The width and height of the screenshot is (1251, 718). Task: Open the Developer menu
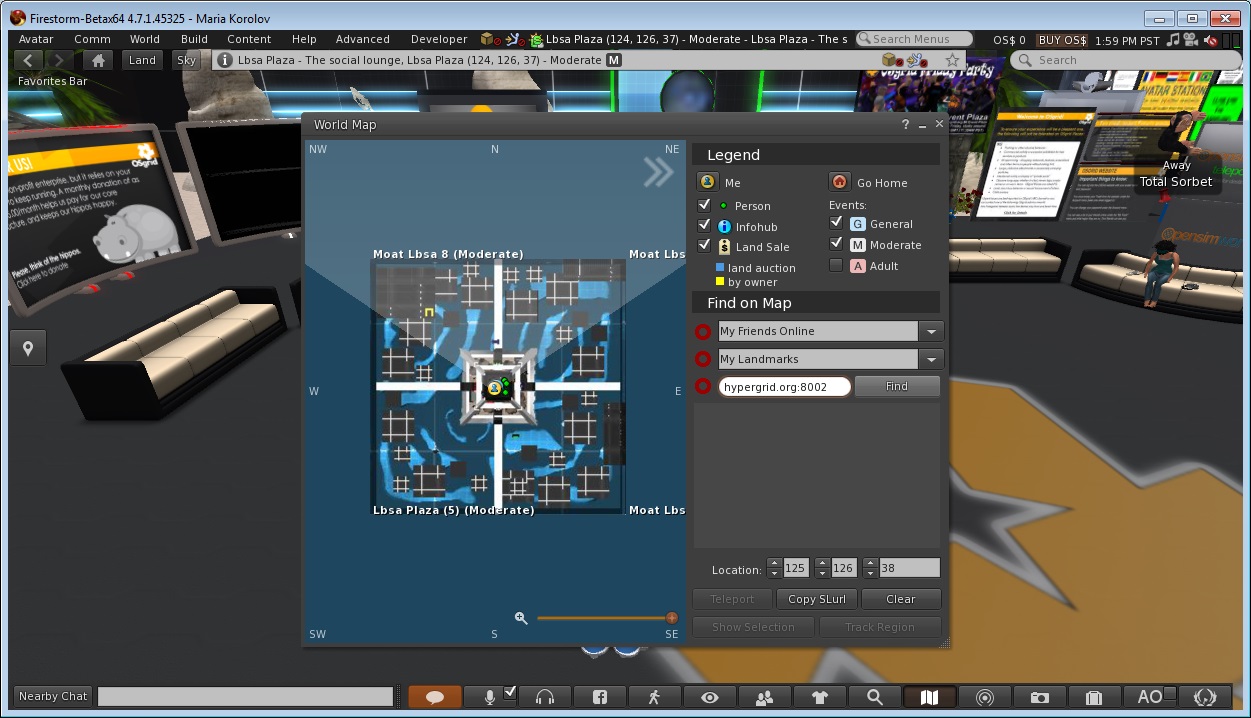[x=439, y=39]
